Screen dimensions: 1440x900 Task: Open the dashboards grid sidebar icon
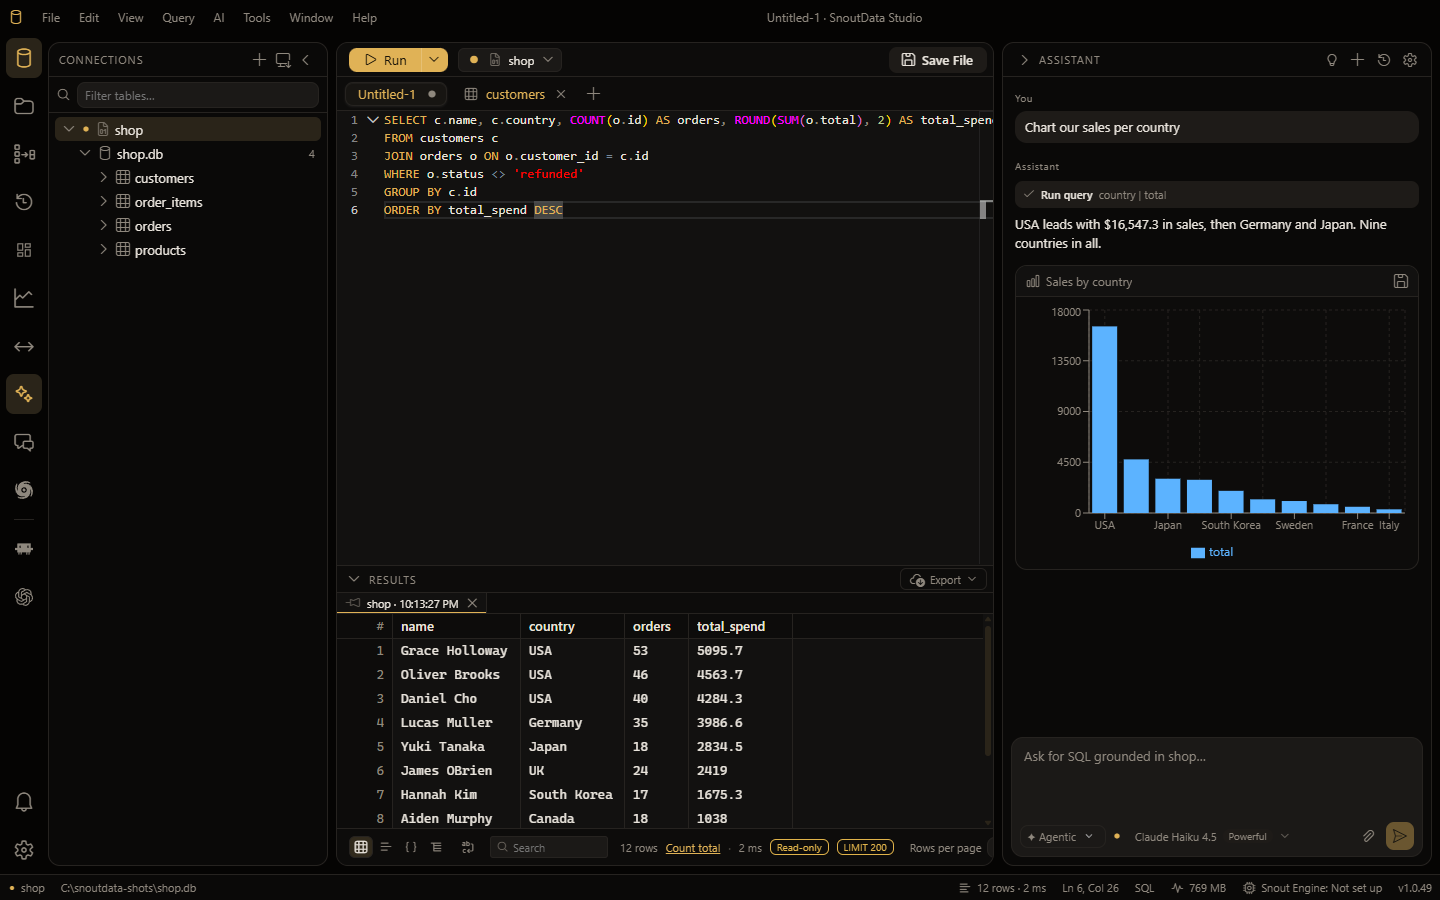click(x=24, y=250)
